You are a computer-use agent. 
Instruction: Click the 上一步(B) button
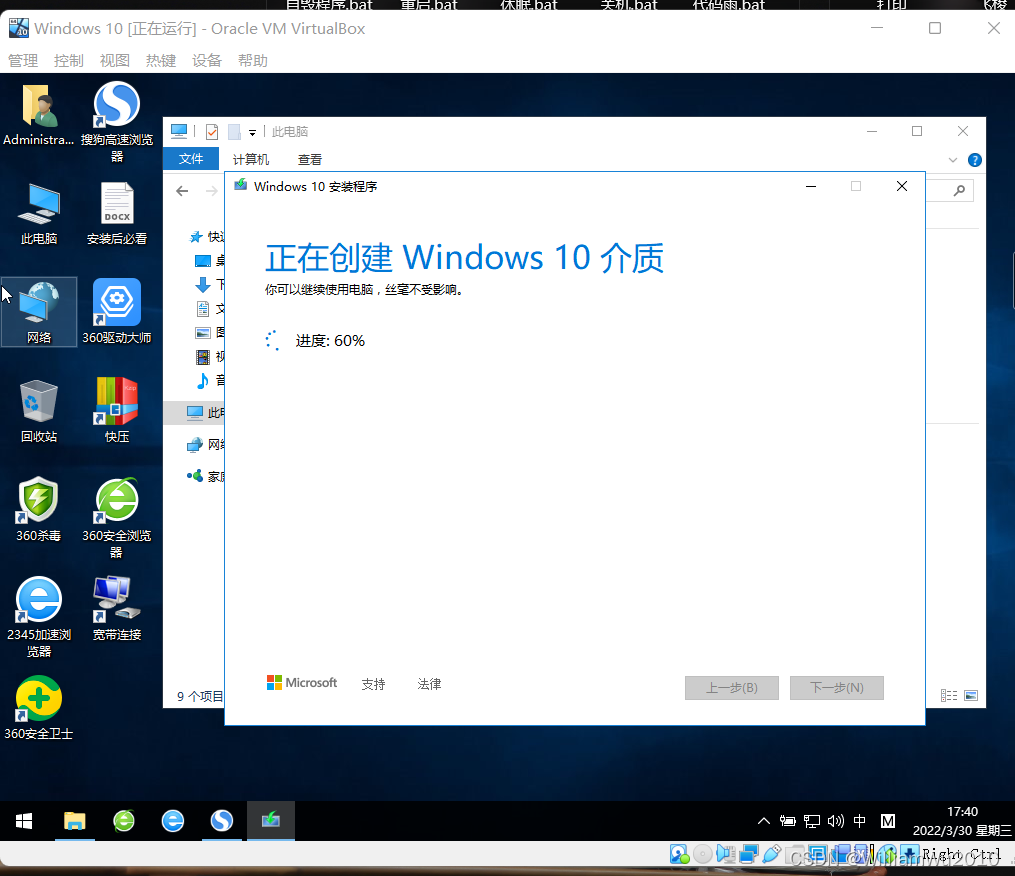[731, 688]
